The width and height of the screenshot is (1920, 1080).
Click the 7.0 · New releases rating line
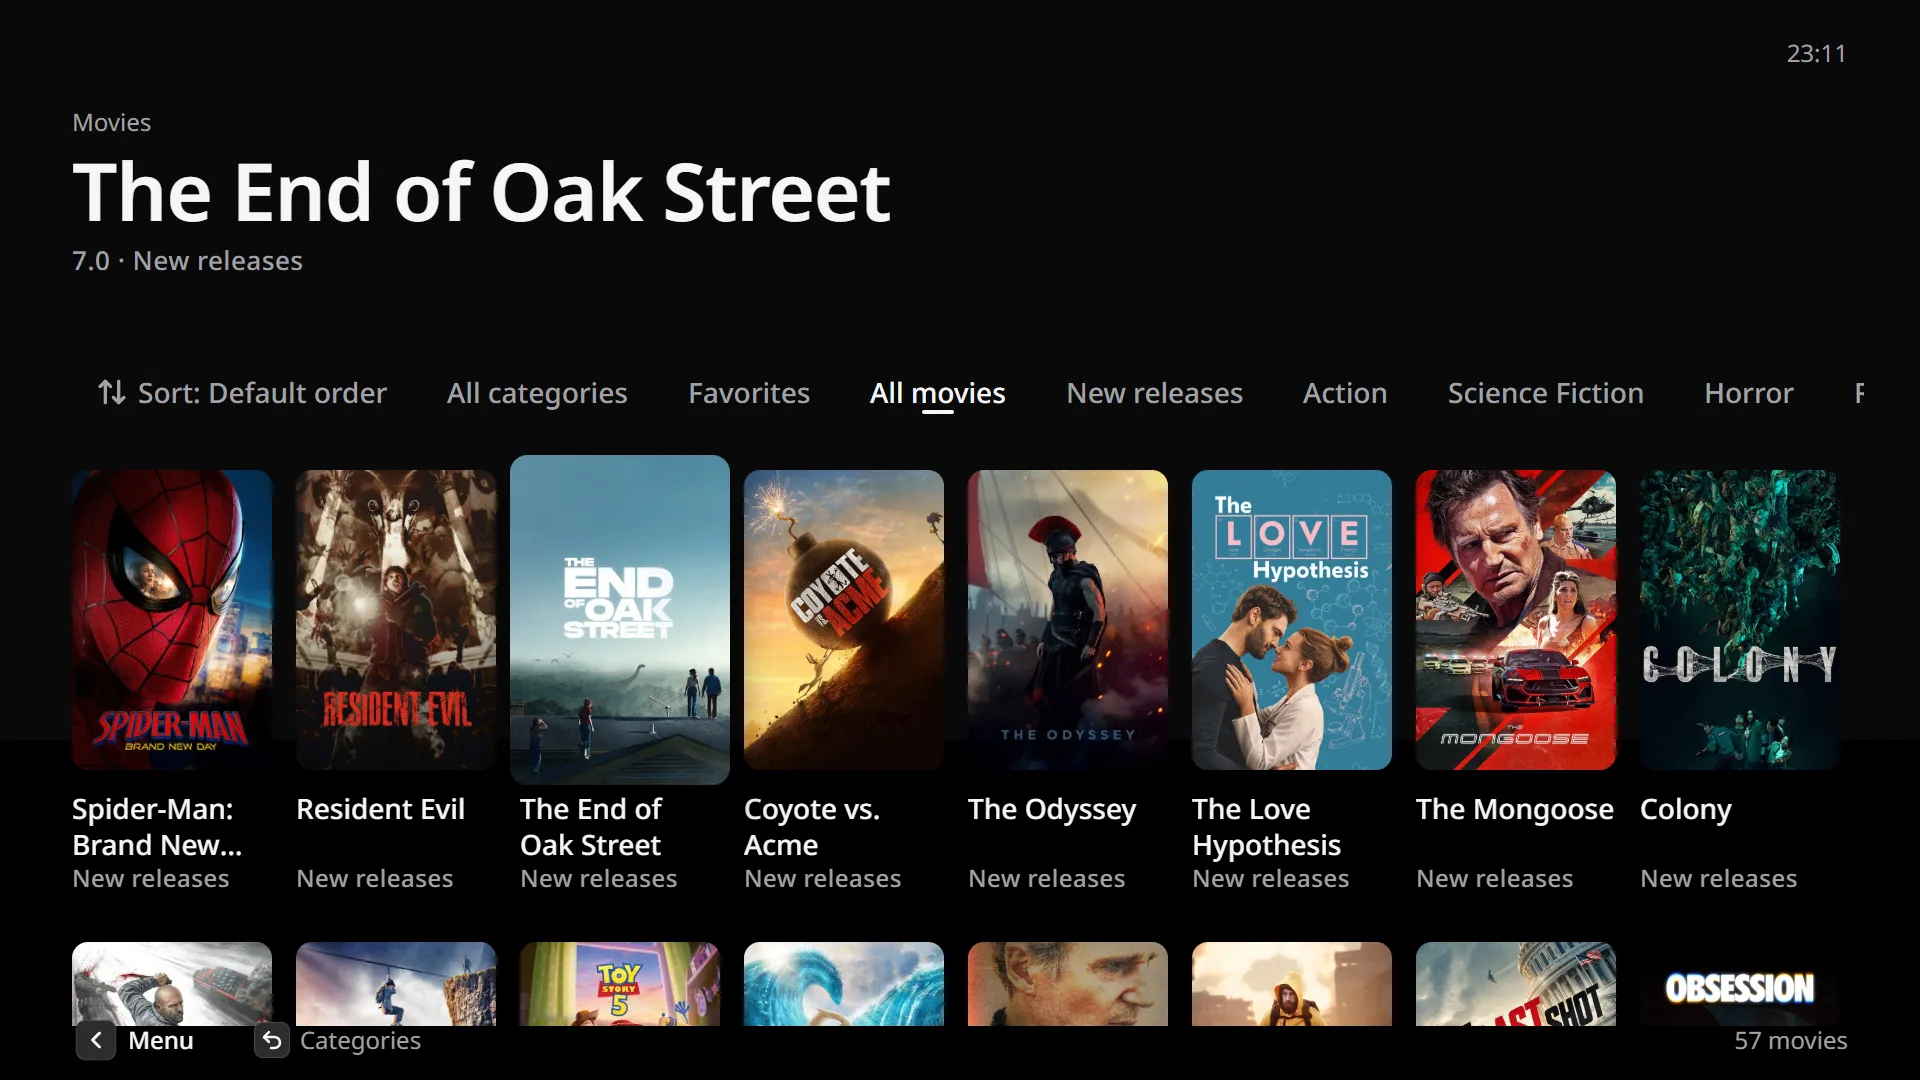(187, 261)
